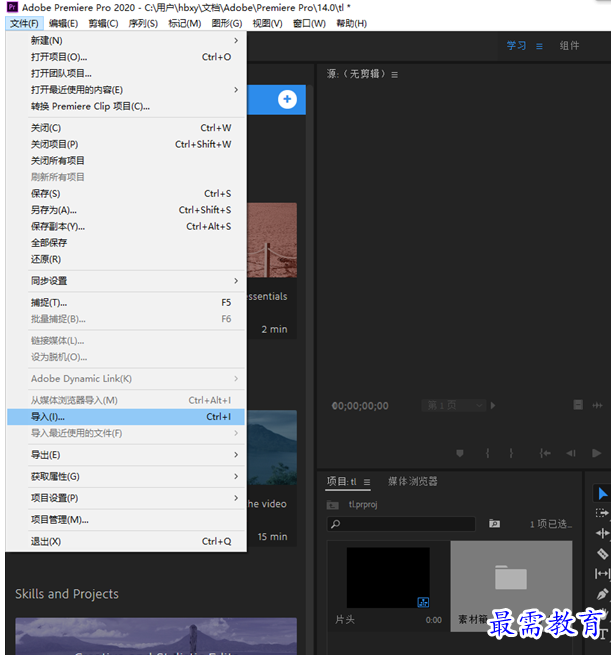Select the Selection tool arrow

pos(602,494)
